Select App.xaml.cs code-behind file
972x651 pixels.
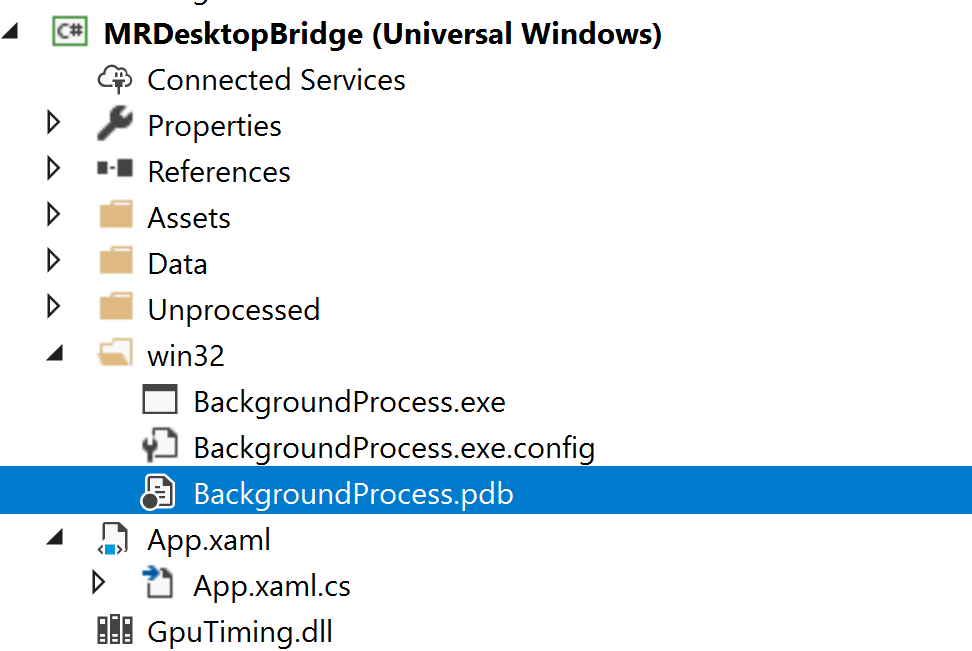(x=272, y=585)
